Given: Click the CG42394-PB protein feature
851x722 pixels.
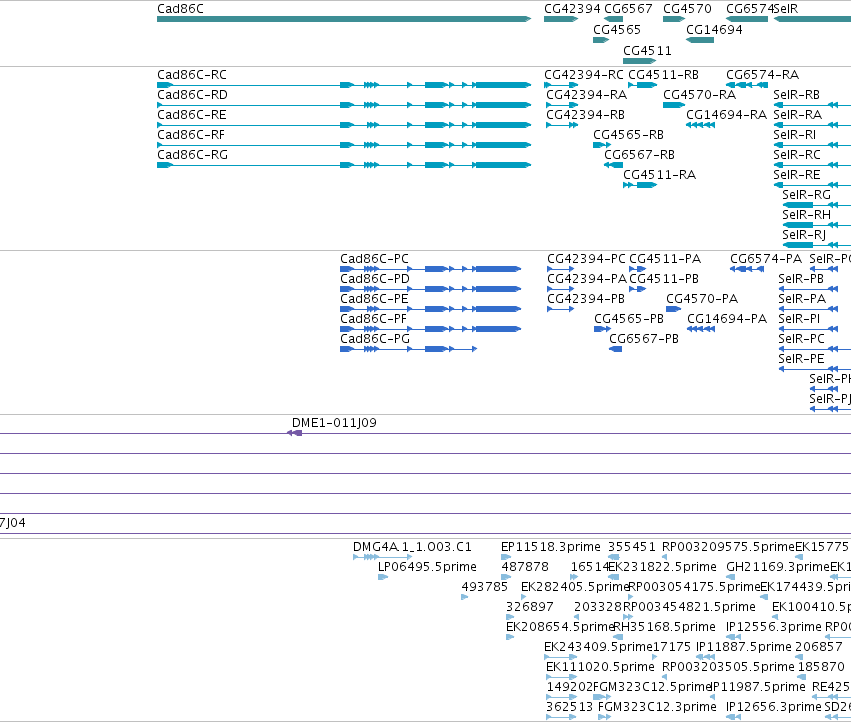Looking at the screenshot, I should (x=561, y=309).
